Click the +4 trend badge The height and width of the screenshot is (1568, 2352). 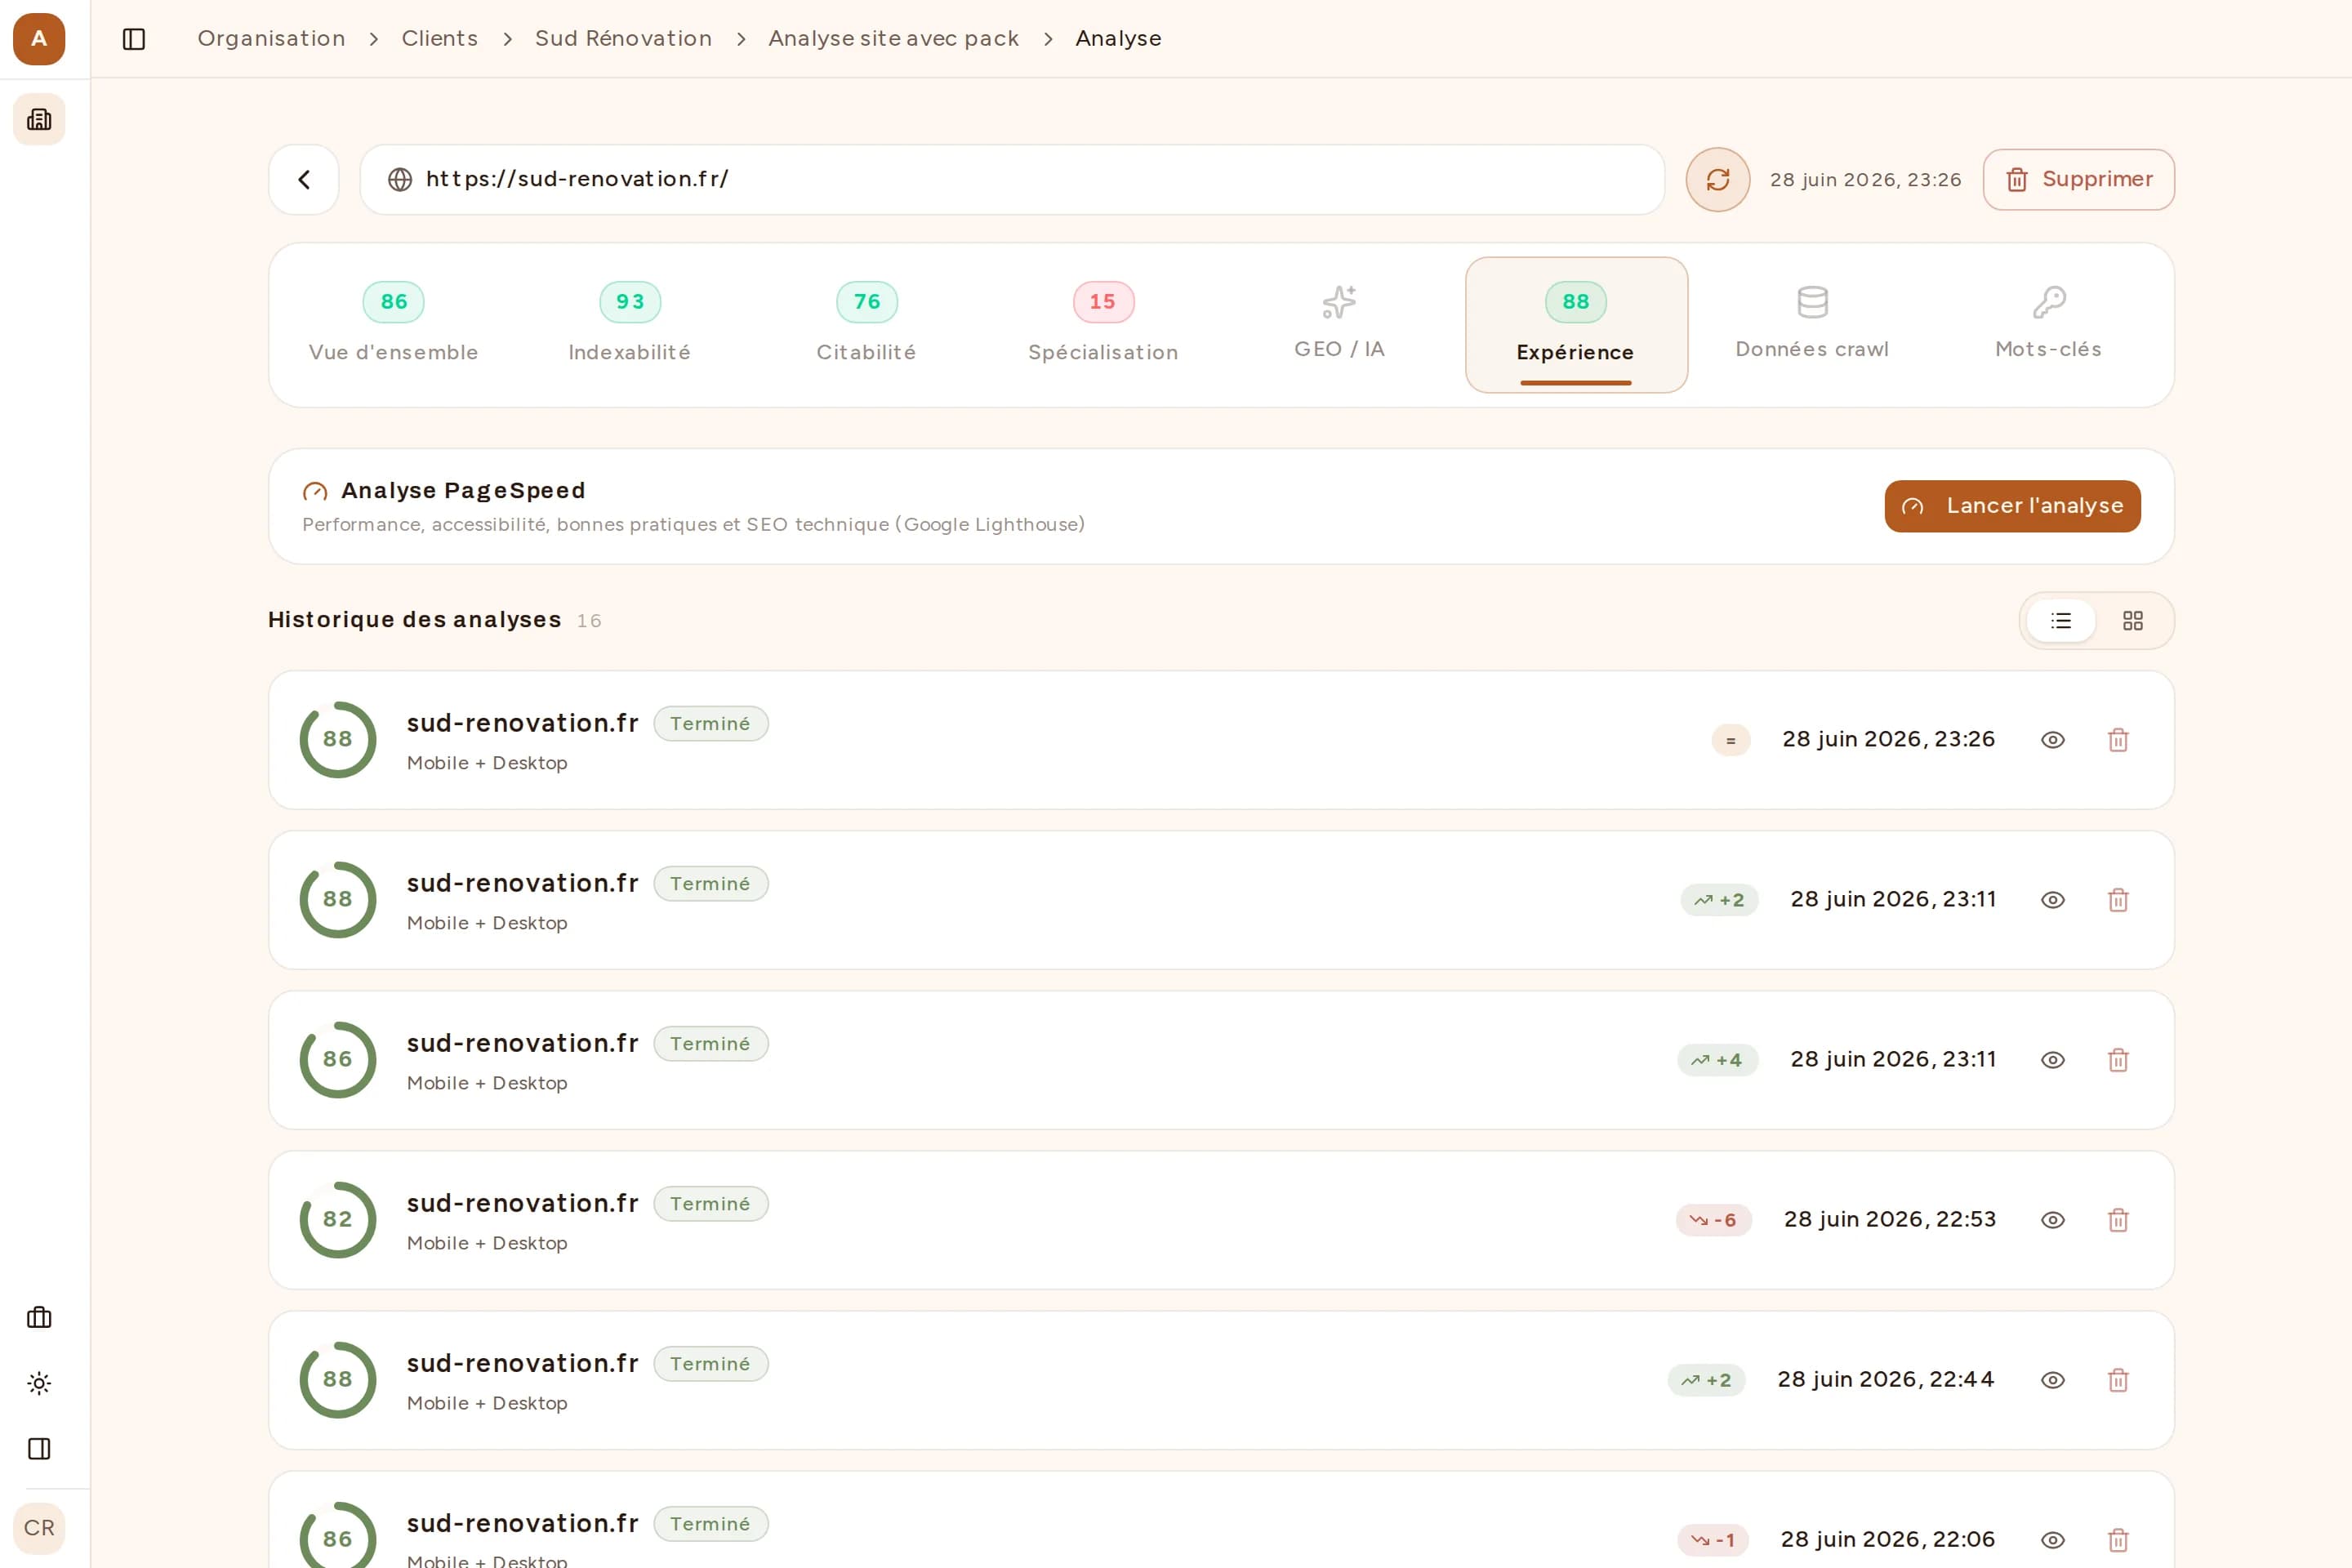point(1717,1060)
